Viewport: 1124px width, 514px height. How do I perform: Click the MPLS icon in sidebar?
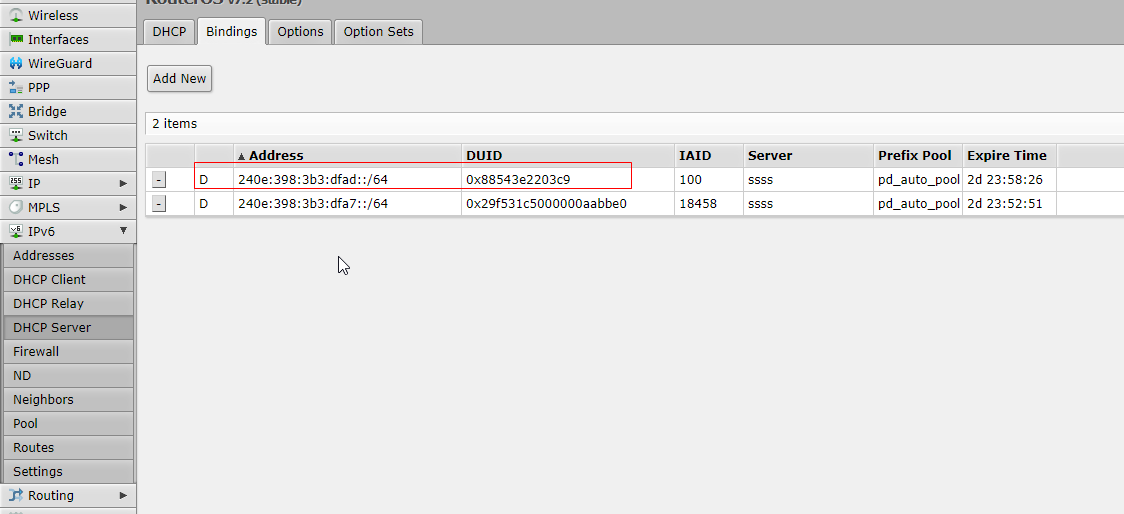(x=16, y=207)
